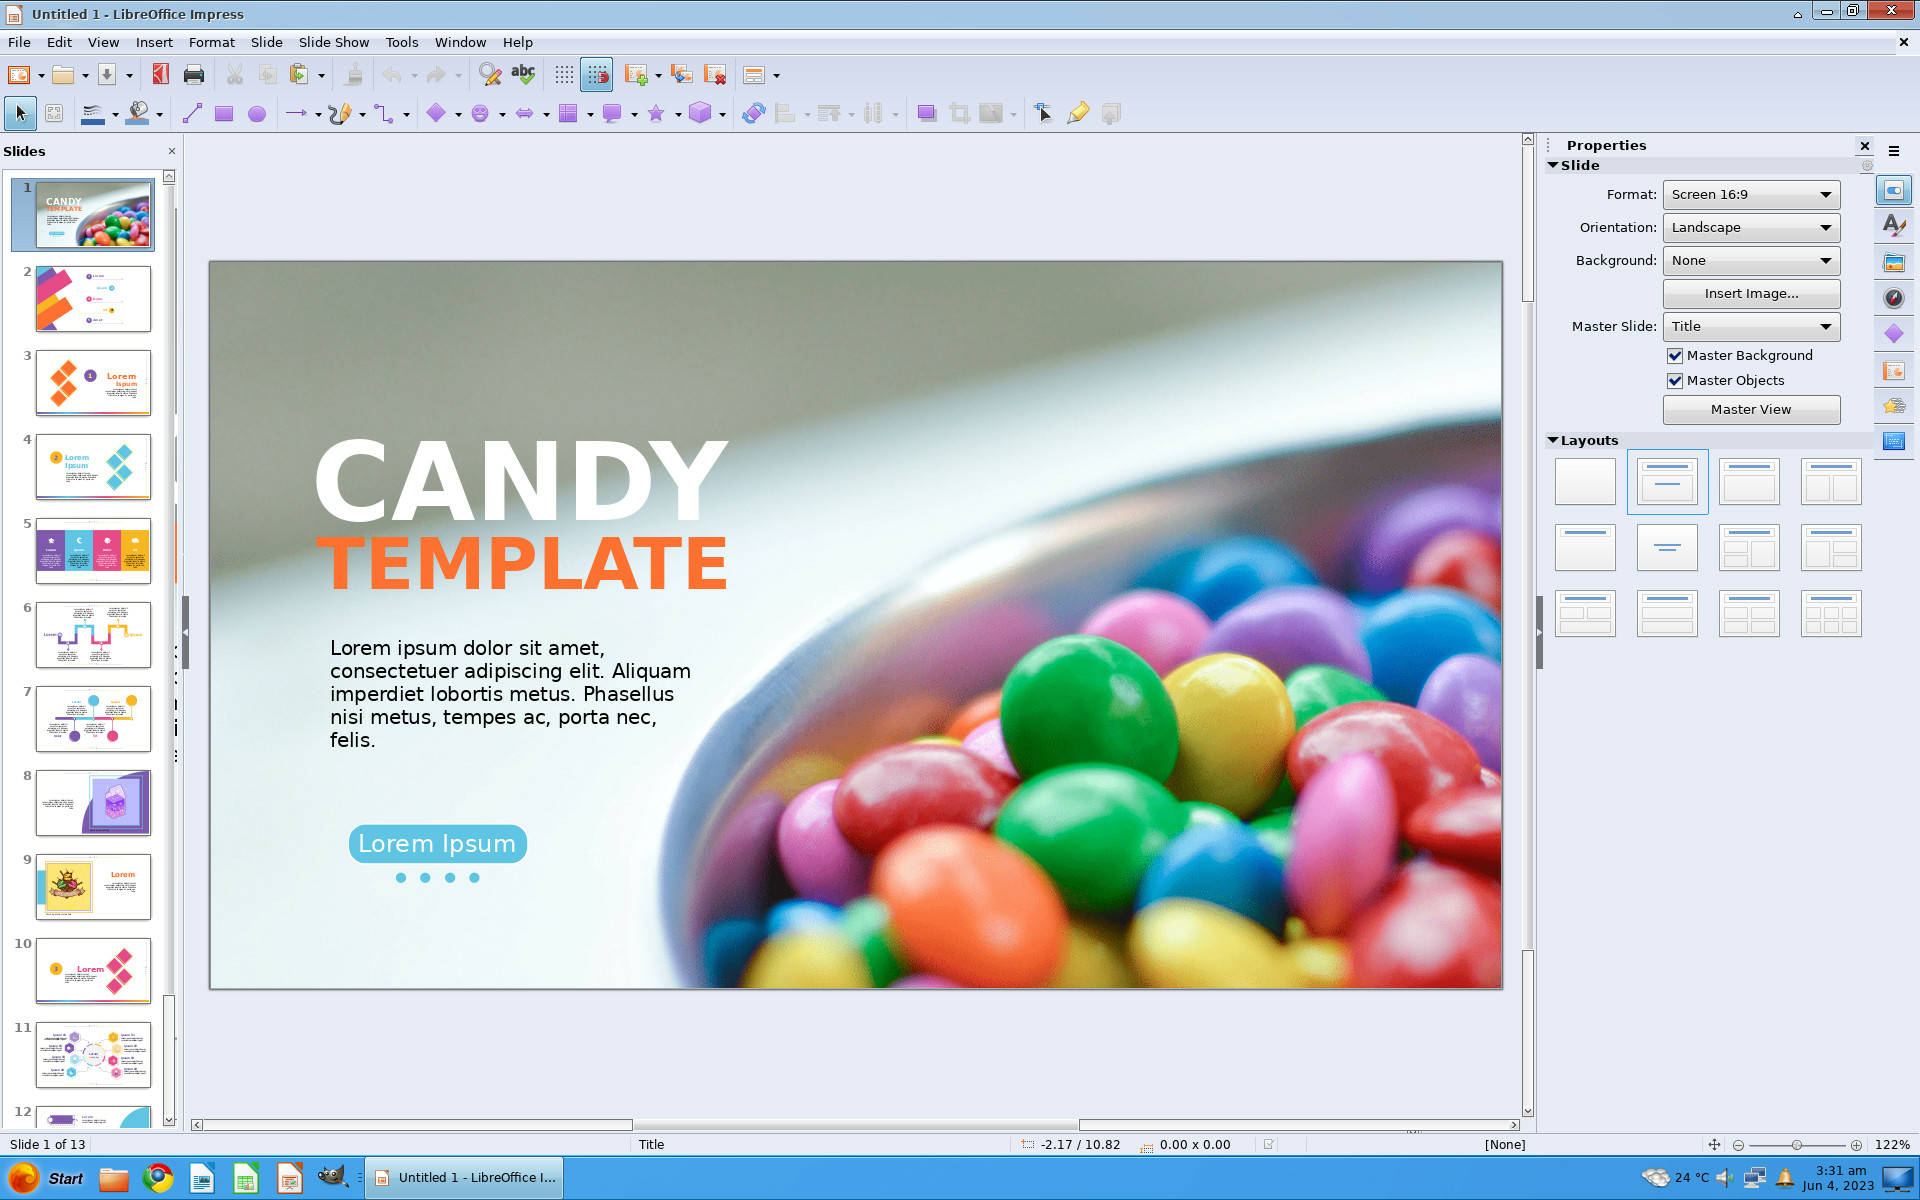Viewport: 1920px width, 1200px height.
Task: Open the Format dropdown showing Screen 16:9
Action: click(1751, 195)
